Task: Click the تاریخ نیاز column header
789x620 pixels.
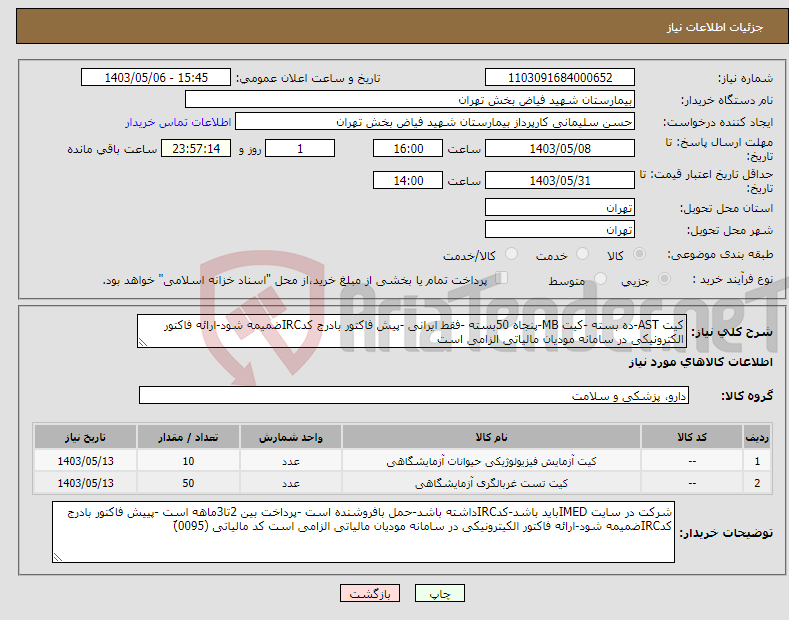Action: point(85,437)
